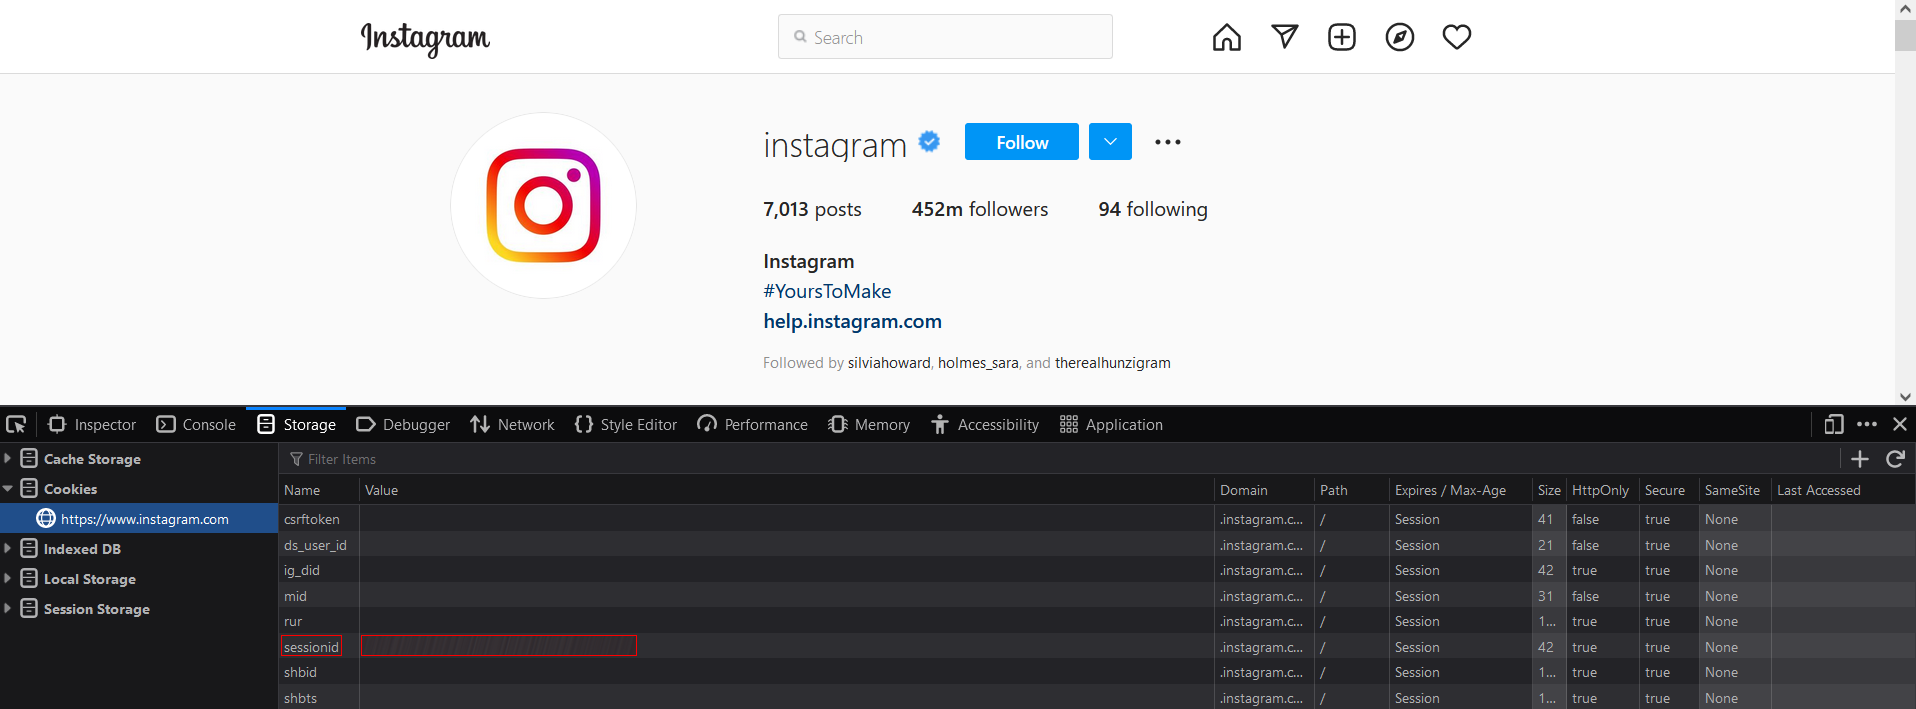Click the Instagram search field
The width and height of the screenshot is (1916, 709).
click(x=945, y=38)
